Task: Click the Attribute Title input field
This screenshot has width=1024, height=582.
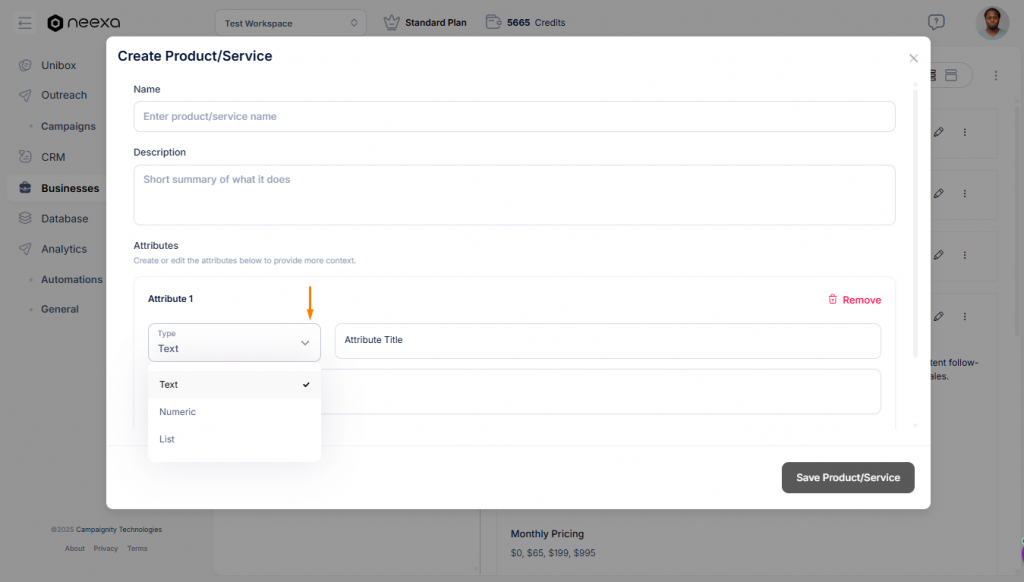Action: (x=607, y=340)
